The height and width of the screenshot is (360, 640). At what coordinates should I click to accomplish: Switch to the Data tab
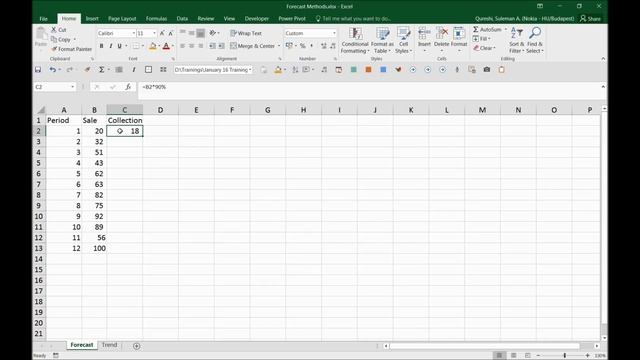click(182, 19)
